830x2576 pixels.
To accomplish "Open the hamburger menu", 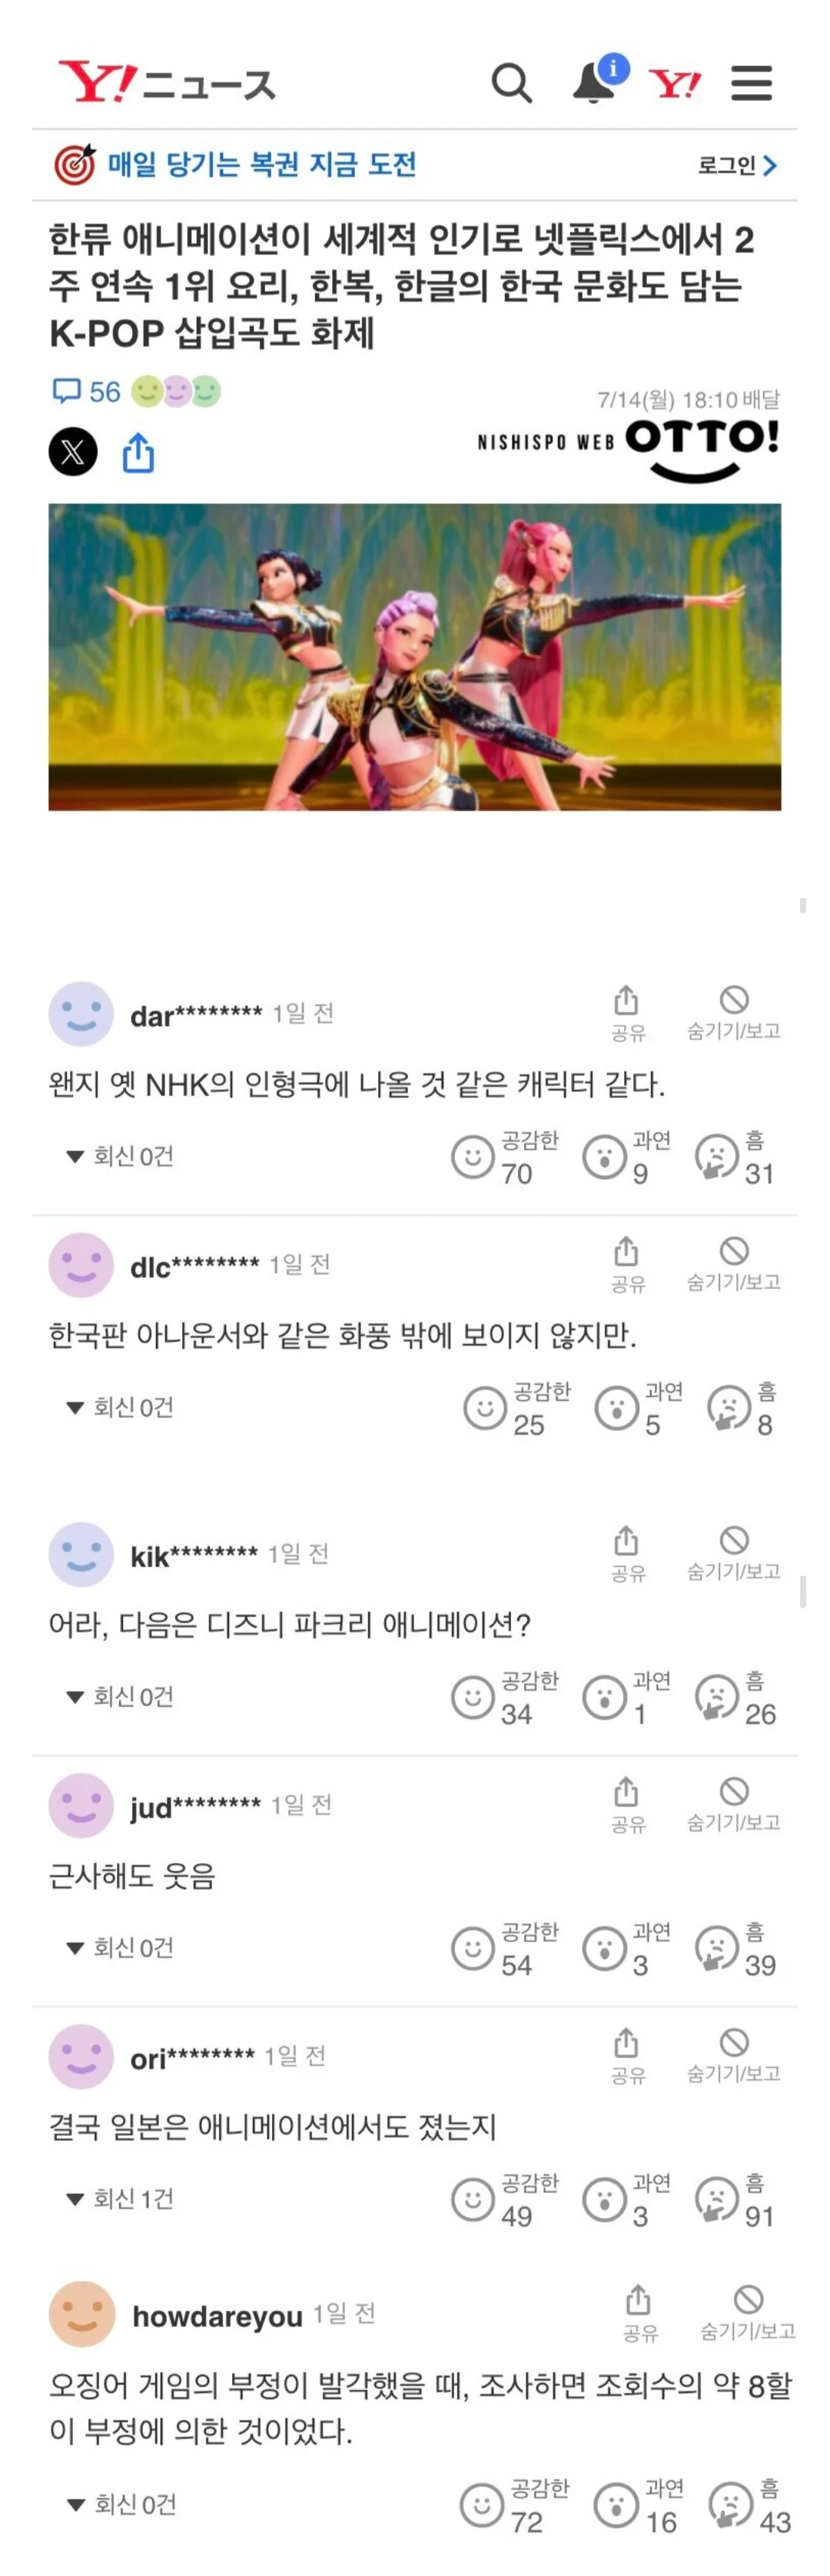I will click(x=751, y=83).
